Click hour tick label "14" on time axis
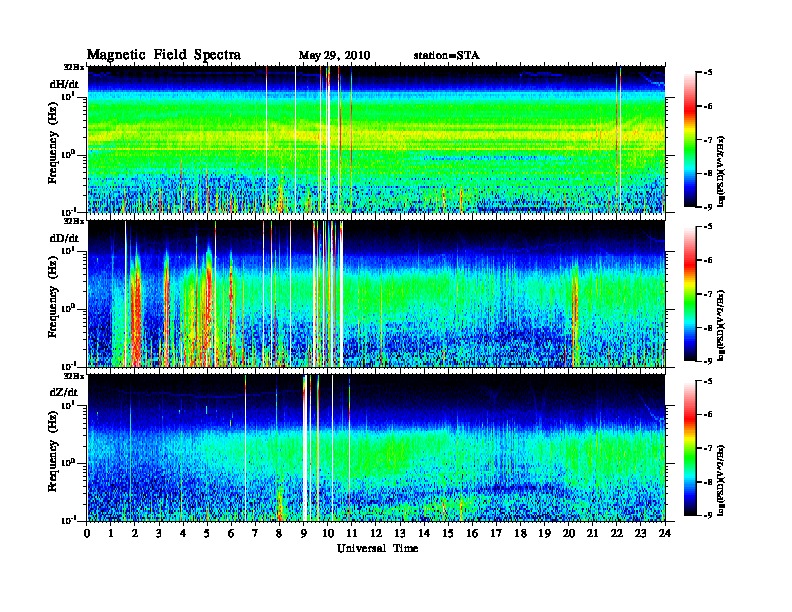Viewport: 792px width, 612px height. (x=424, y=533)
